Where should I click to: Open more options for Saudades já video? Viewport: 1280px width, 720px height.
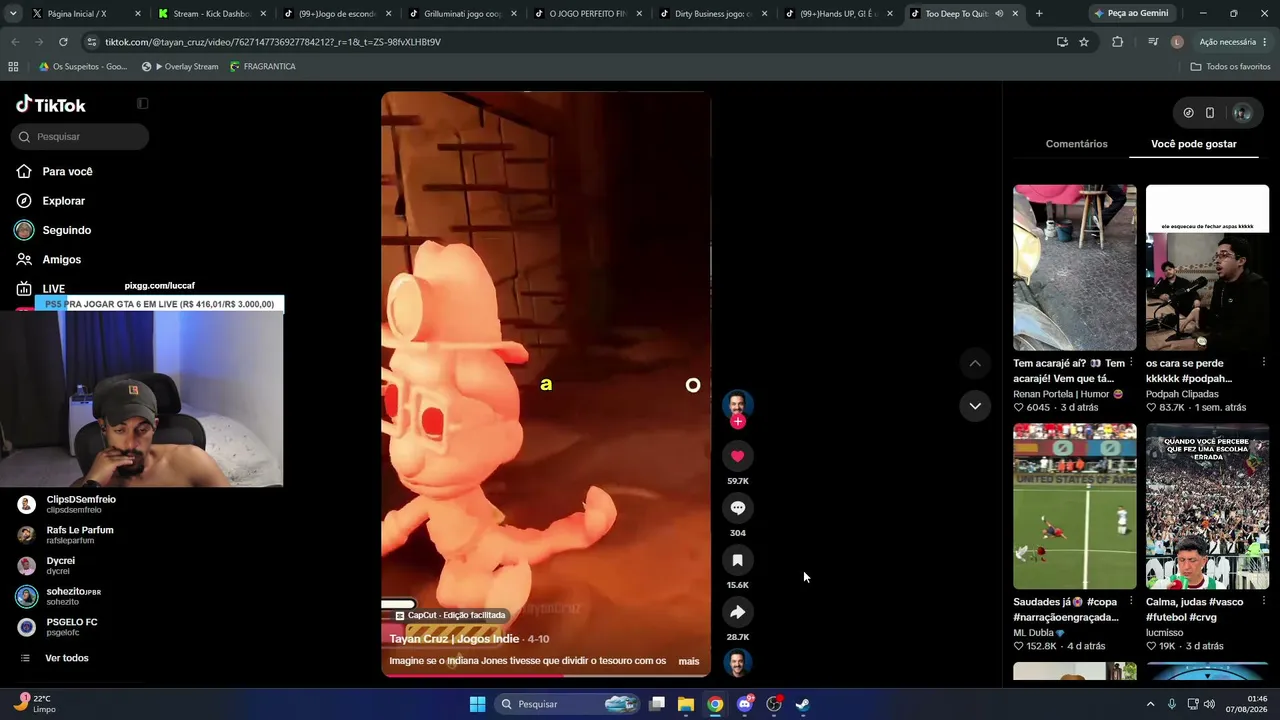pos(1131,602)
